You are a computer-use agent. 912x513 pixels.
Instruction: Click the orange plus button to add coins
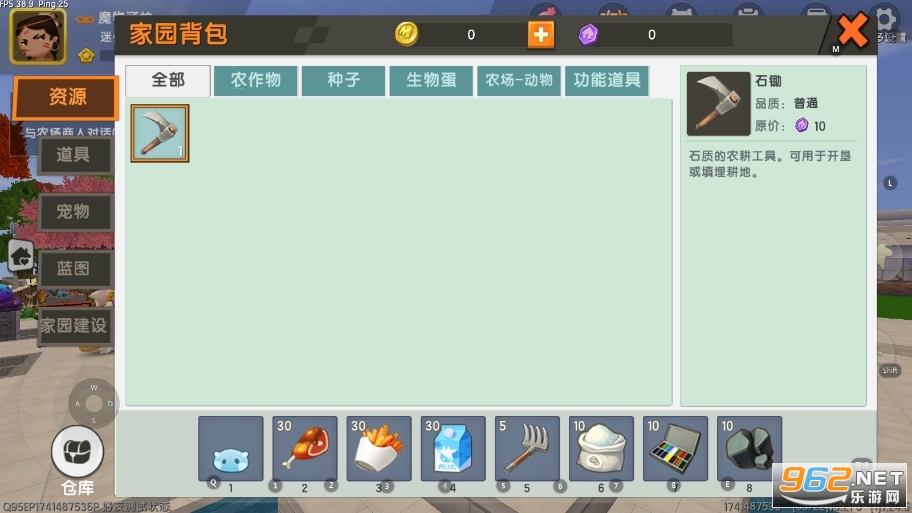tap(540, 35)
